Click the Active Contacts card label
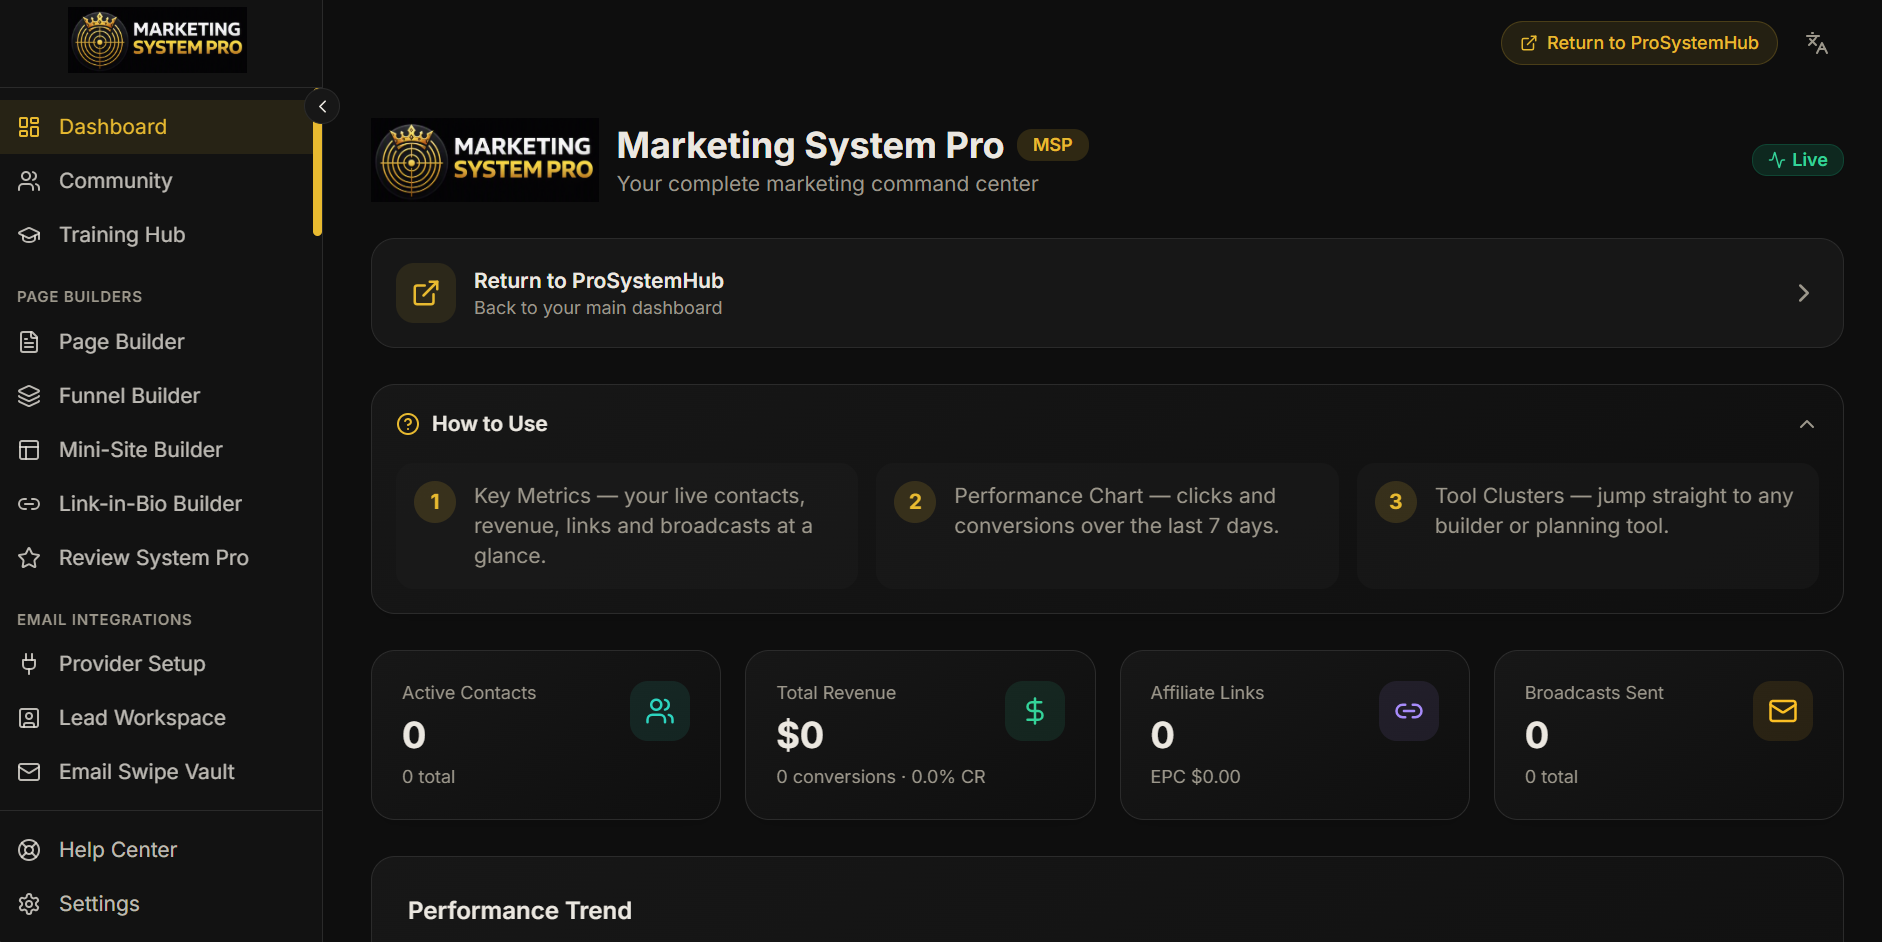The width and height of the screenshot is (1882, 942). (469, 693)
